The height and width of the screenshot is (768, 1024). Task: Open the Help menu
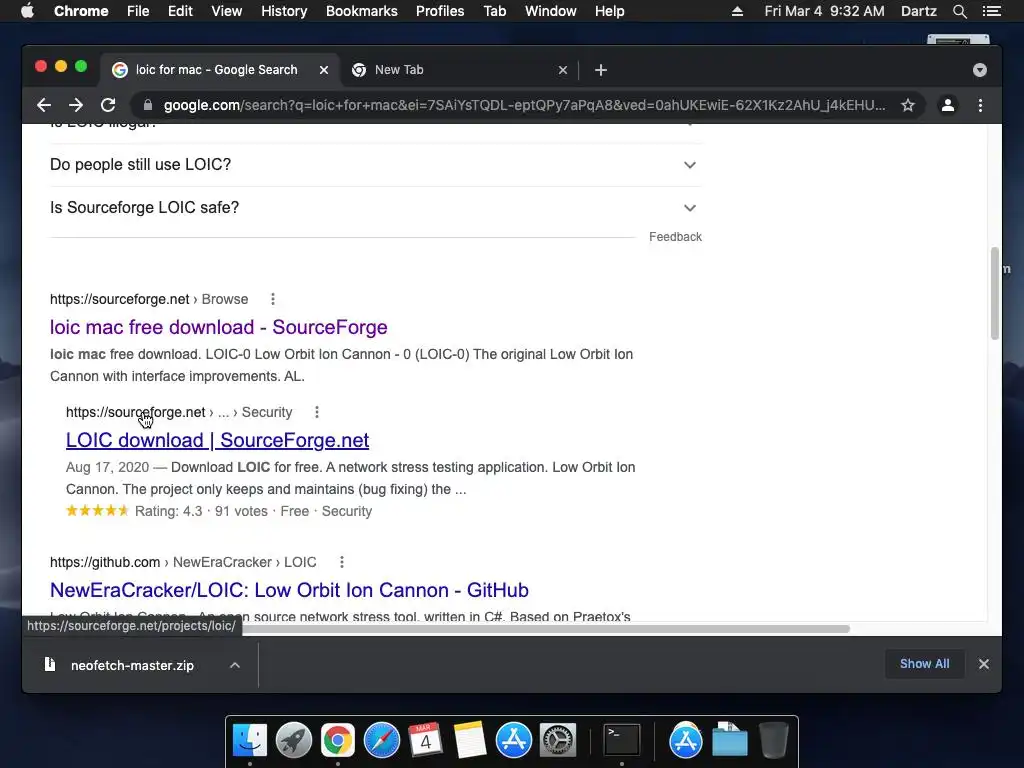coord(609,11)
